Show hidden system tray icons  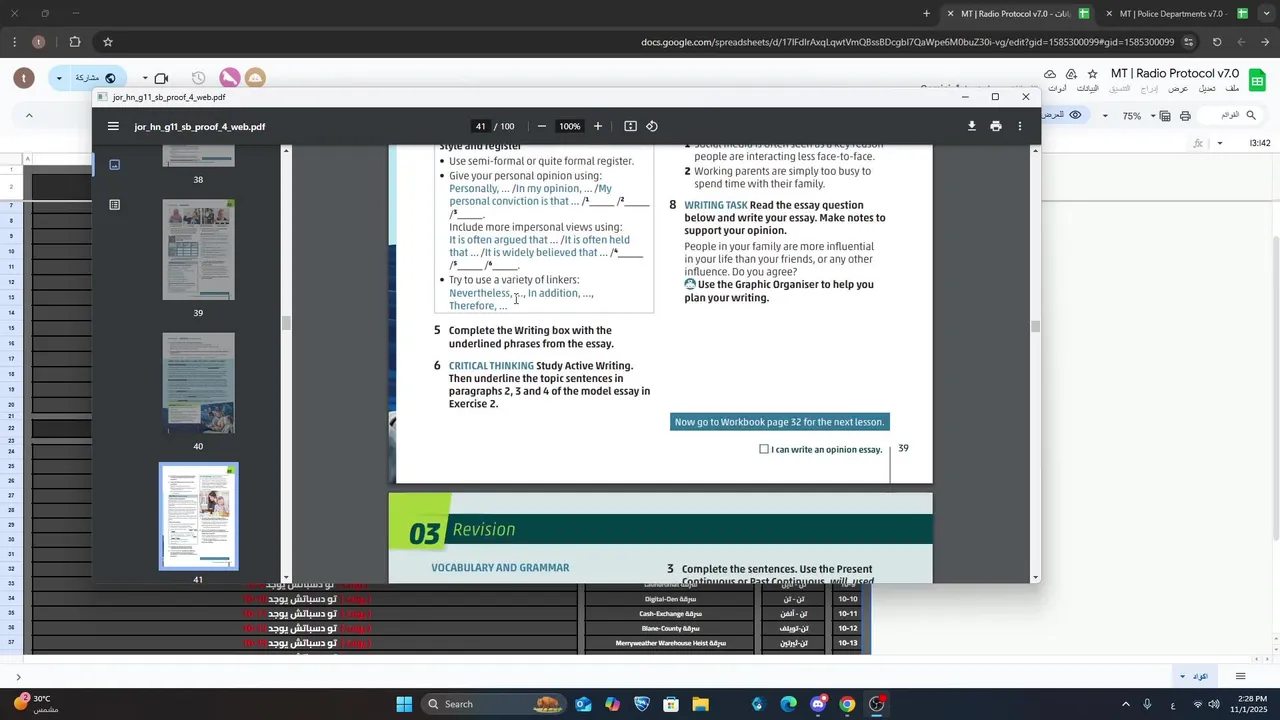(x=1125, y=704)
